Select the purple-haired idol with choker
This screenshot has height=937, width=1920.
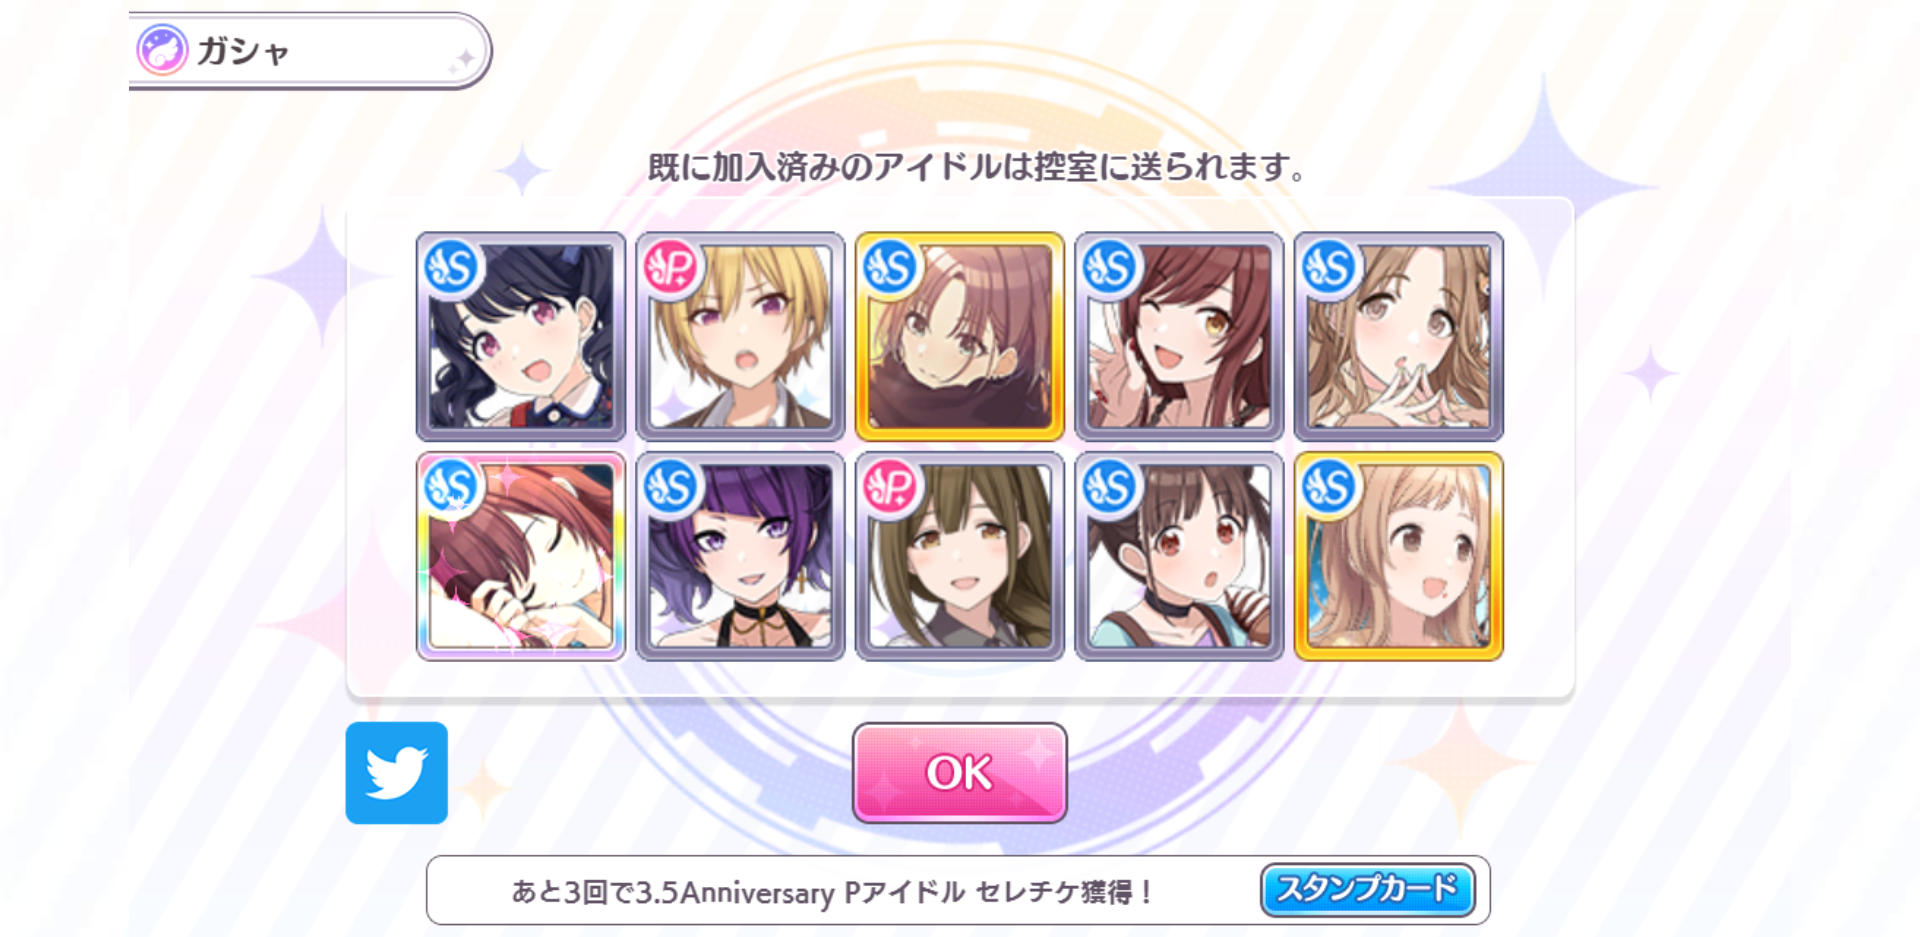pos(740,556)
